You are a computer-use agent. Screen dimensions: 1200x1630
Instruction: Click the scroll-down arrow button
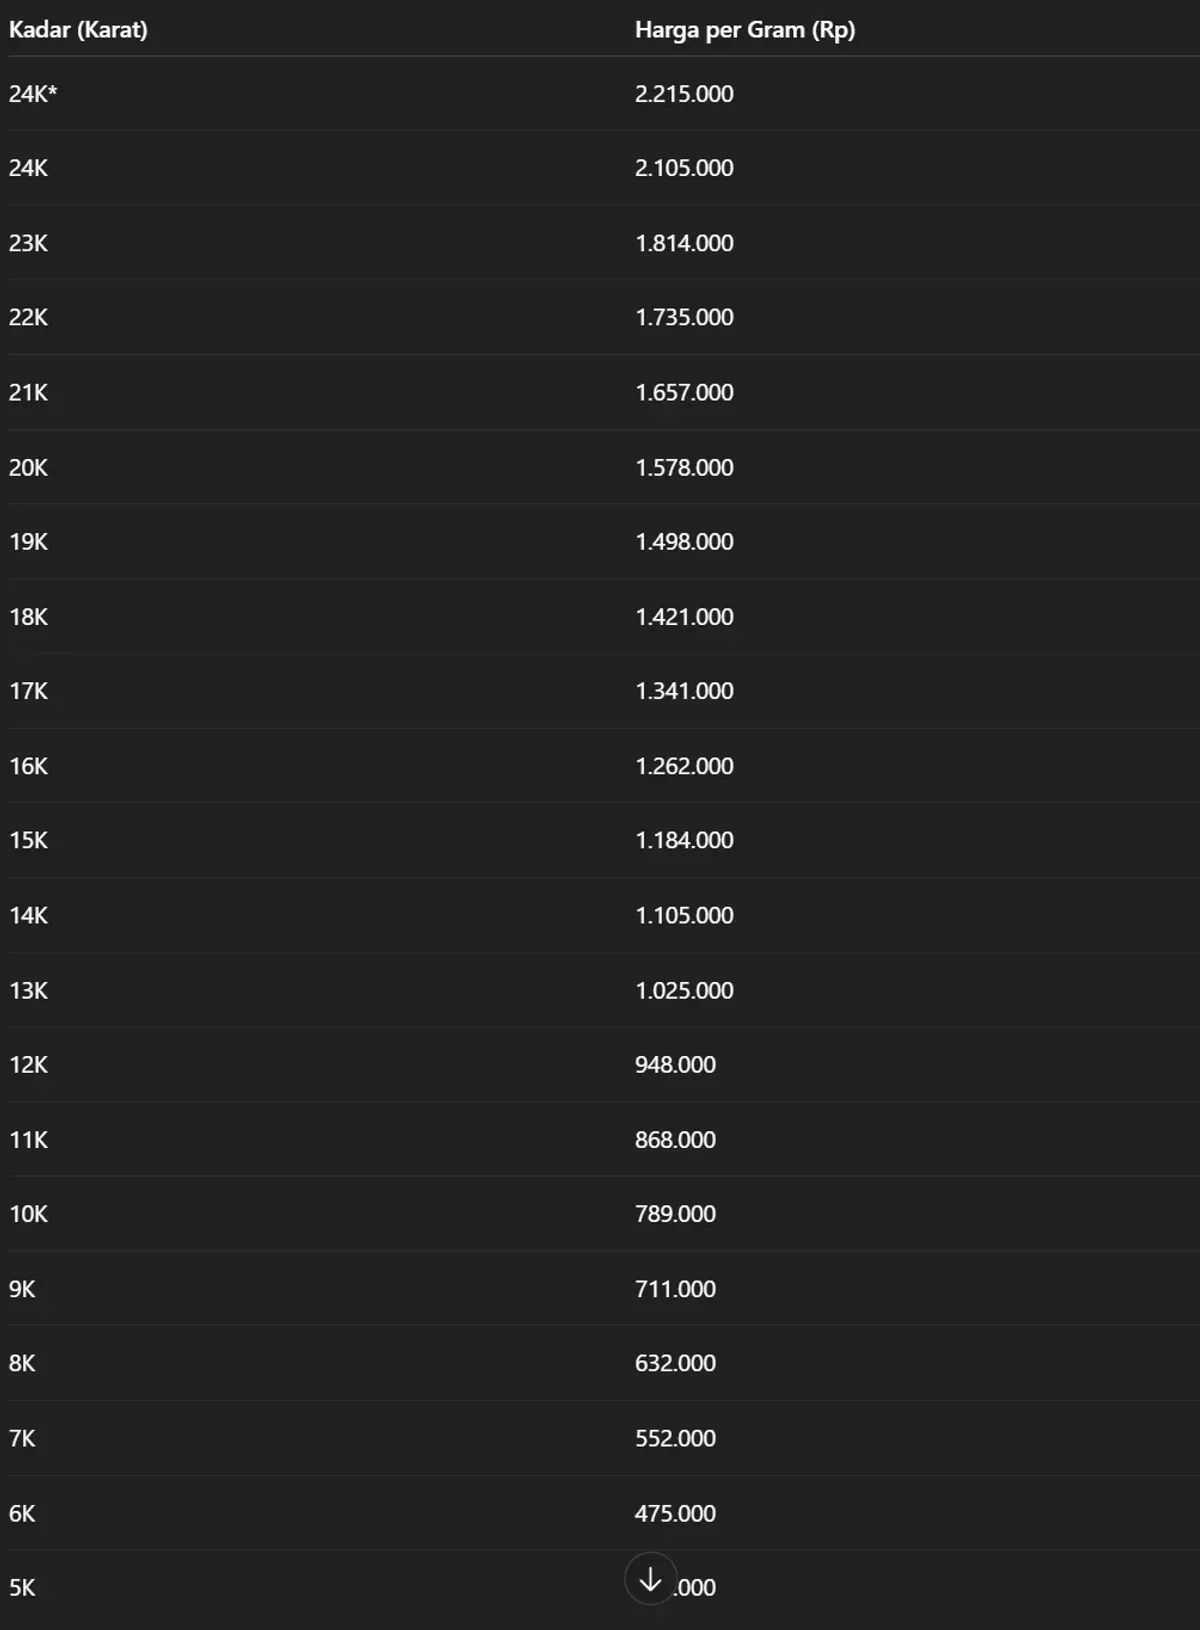pos(650,1579)
